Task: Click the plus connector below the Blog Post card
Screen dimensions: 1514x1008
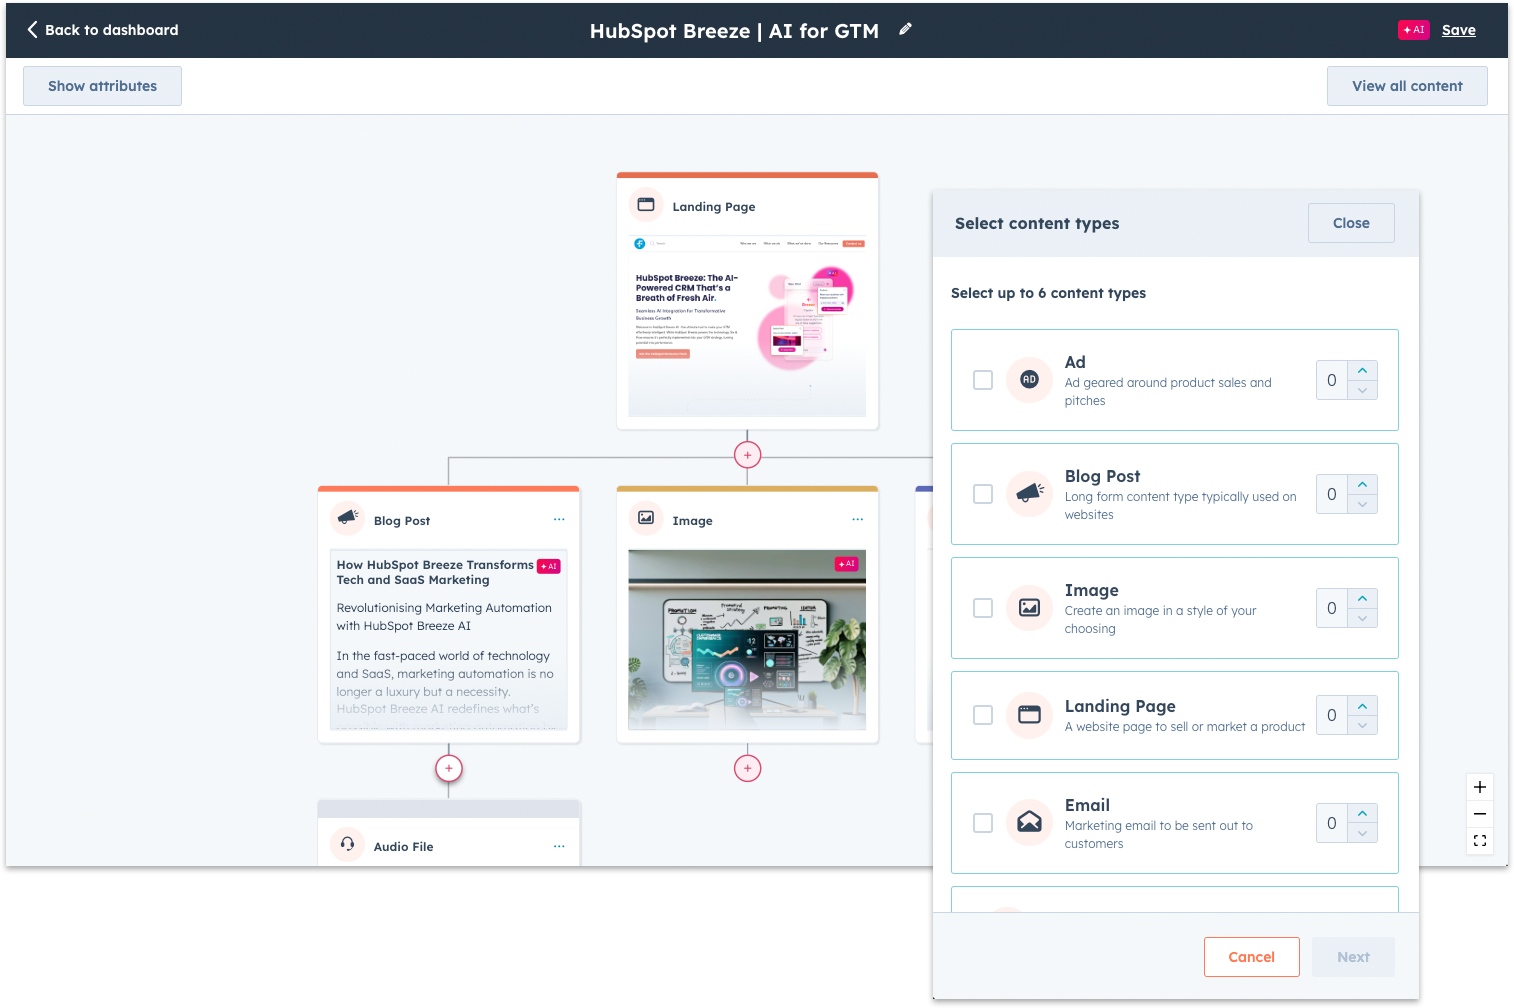Action: click(x=448, y=768)
